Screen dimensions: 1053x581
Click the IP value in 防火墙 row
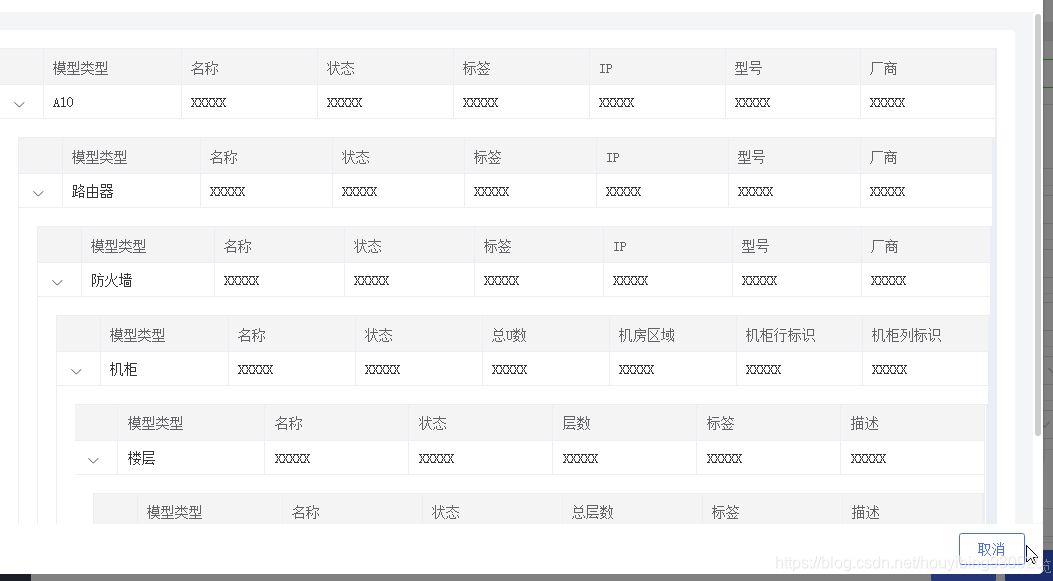pos(631,280)
